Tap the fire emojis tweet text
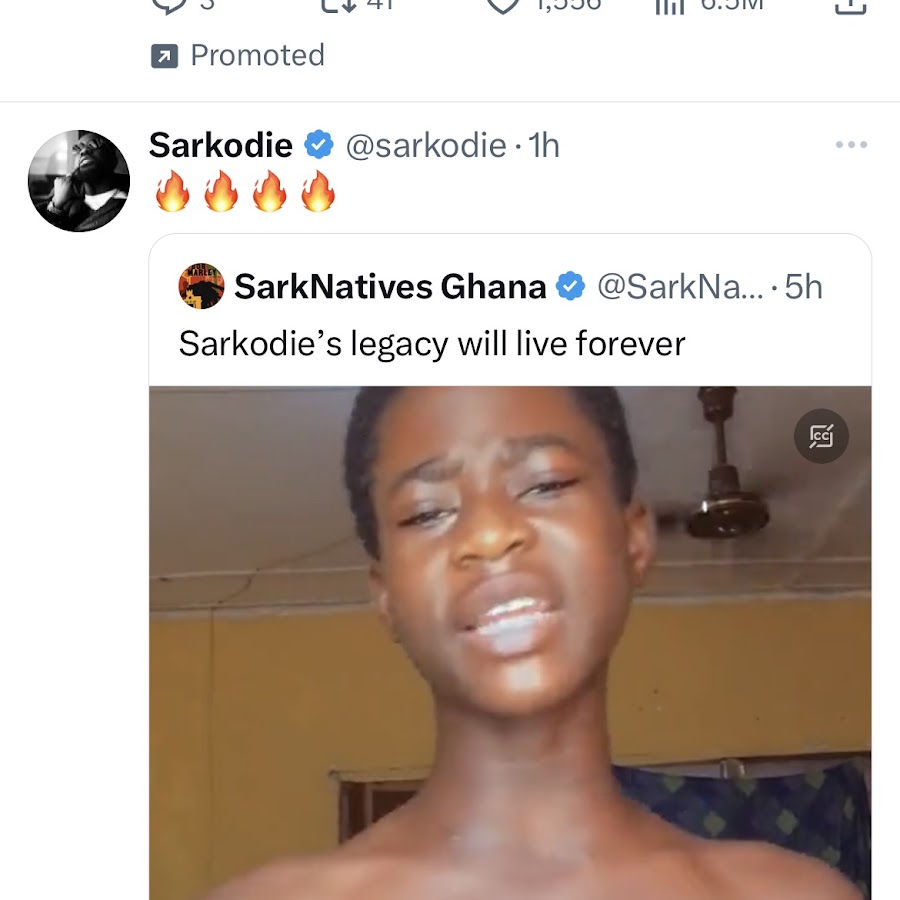 coord(245,192)
